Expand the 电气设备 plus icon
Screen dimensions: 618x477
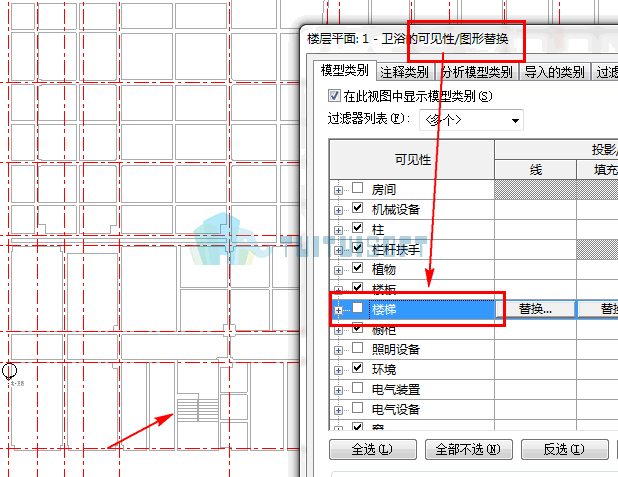pyautogui.click(x=338, y=410)
